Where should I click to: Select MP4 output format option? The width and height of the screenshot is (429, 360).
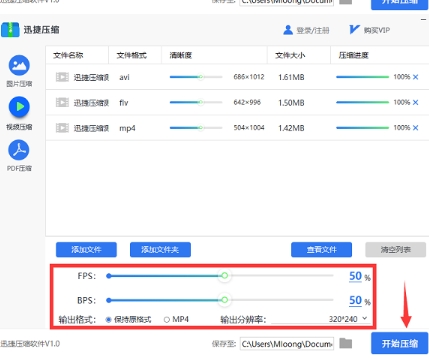click(x=176, y=319)
